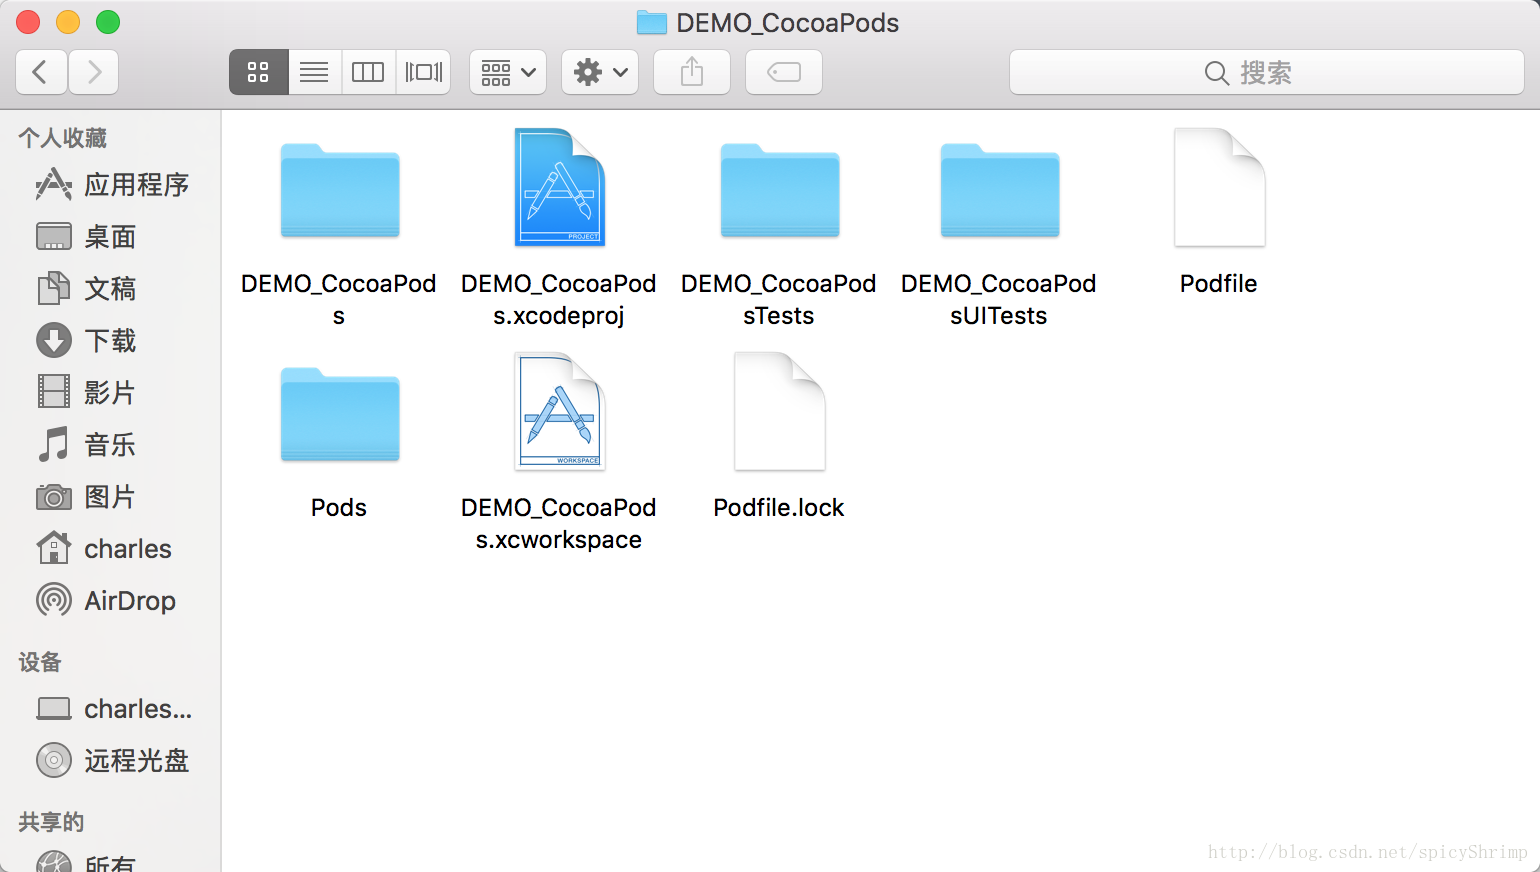Switch to list view

(x=314, y=72)
